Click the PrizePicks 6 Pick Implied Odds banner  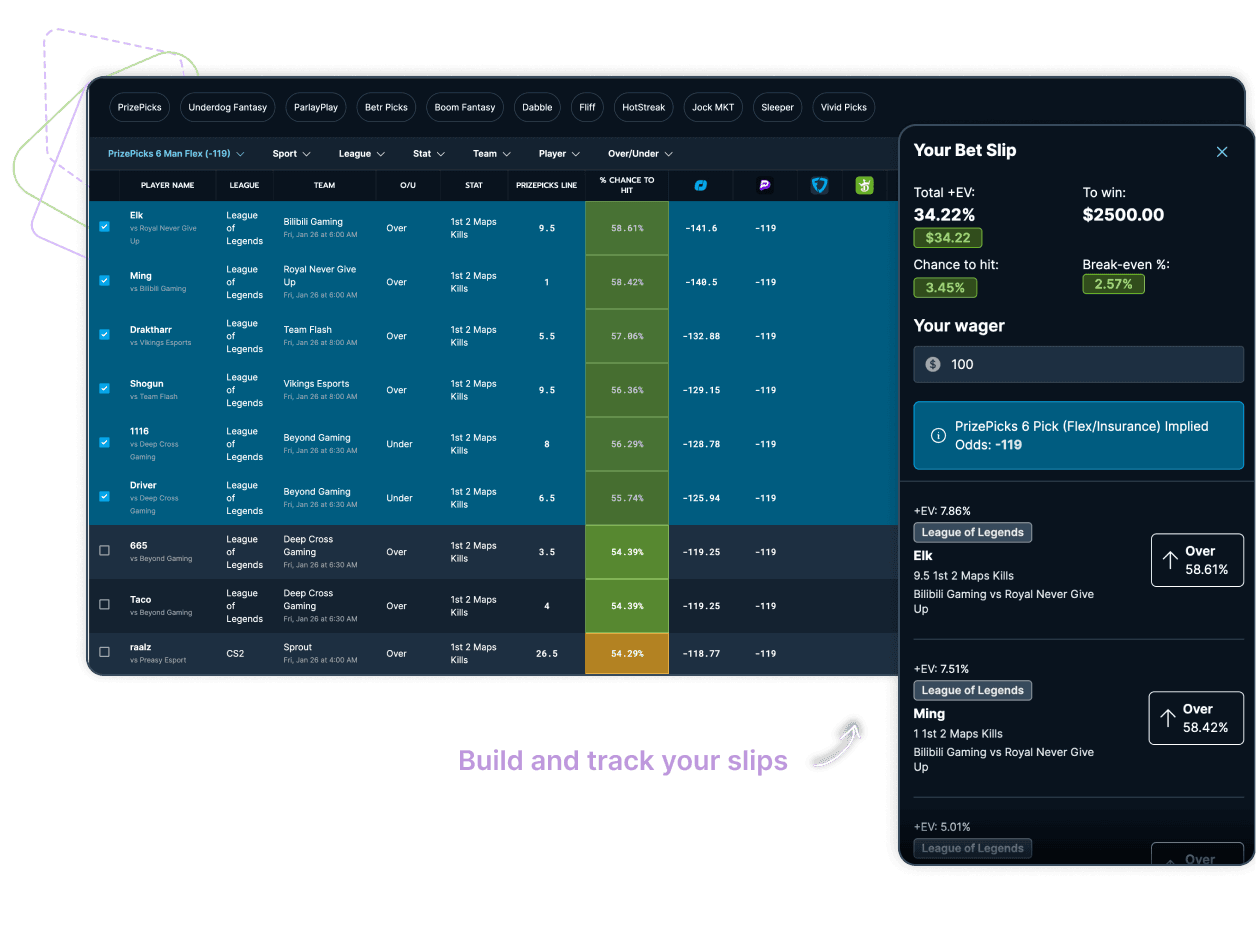click(x=1079, y=436)
